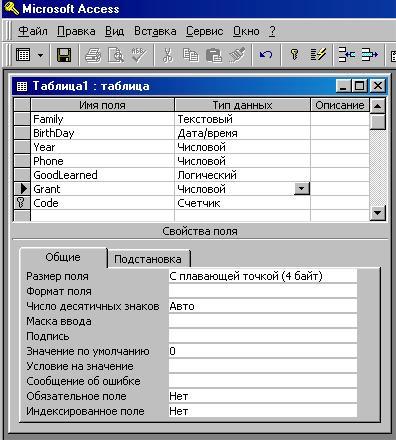This screenshot has height=440, width=396.
Task: Select the Code row primary key selector
Action: tap(22, 203)
